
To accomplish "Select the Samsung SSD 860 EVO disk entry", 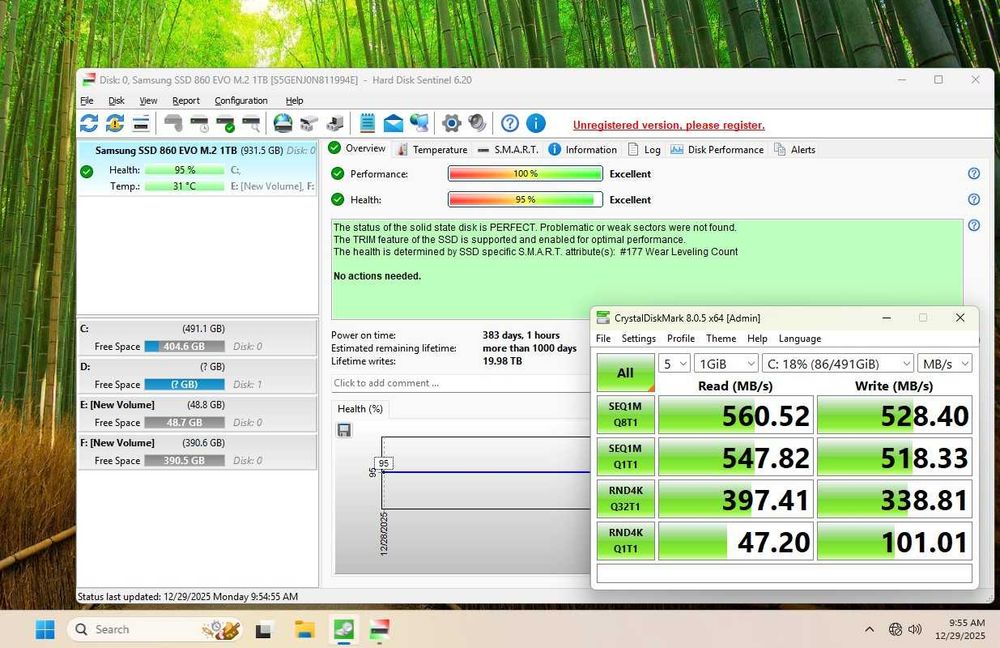I will point(197,168).
